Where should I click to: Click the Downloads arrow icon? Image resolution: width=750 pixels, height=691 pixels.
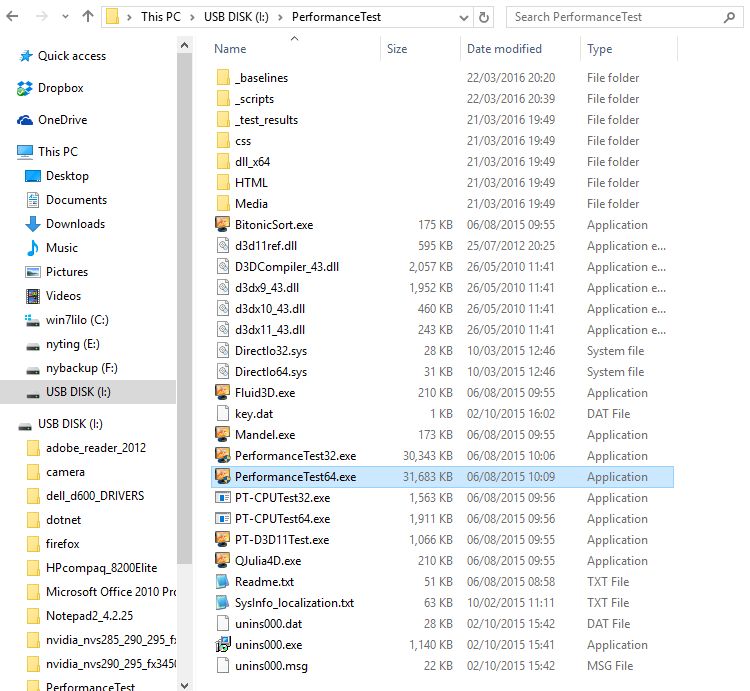33,224
